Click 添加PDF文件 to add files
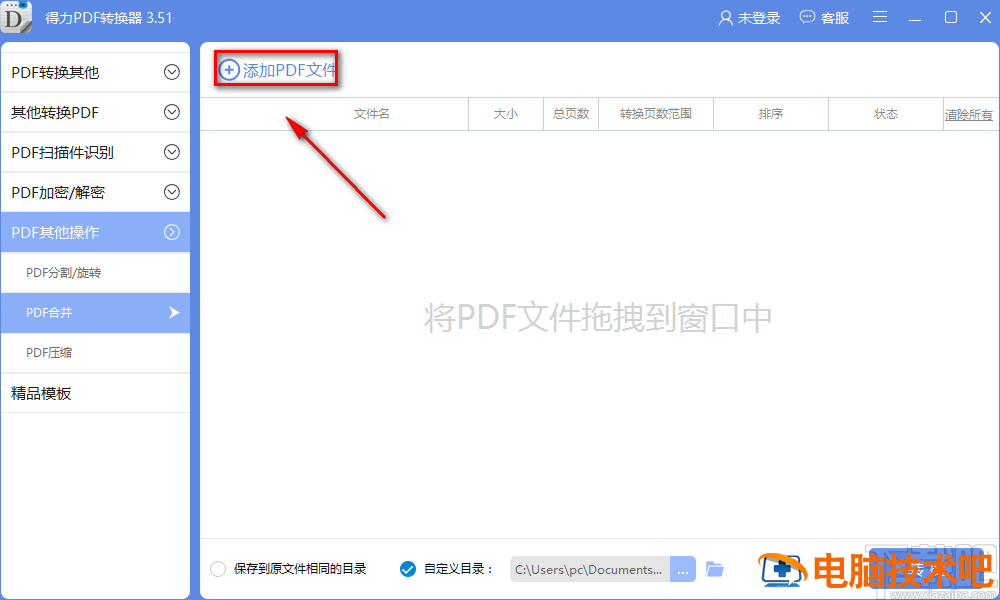This screenshot has width=1000, height=600. pyautogui.click(x=277, y=70)
